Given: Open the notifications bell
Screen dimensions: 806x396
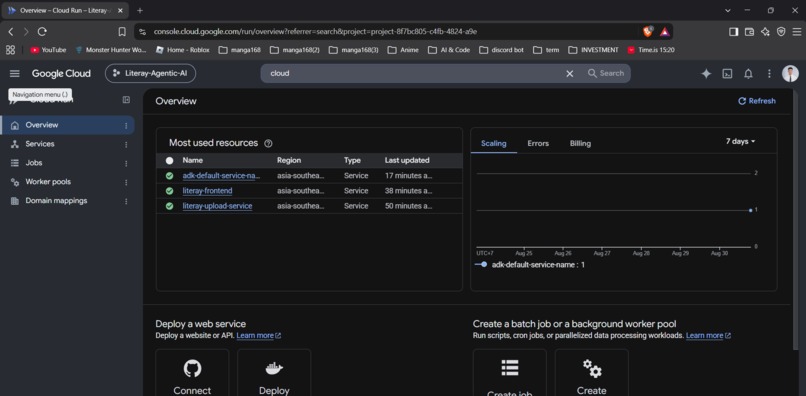Looking at the screenshot, I should (x=748, y=74).
